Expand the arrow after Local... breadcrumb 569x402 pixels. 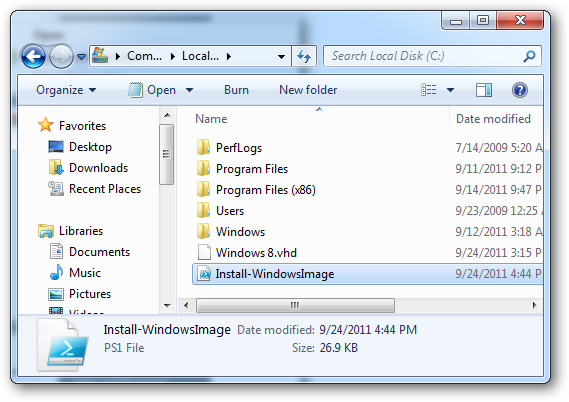229,56
